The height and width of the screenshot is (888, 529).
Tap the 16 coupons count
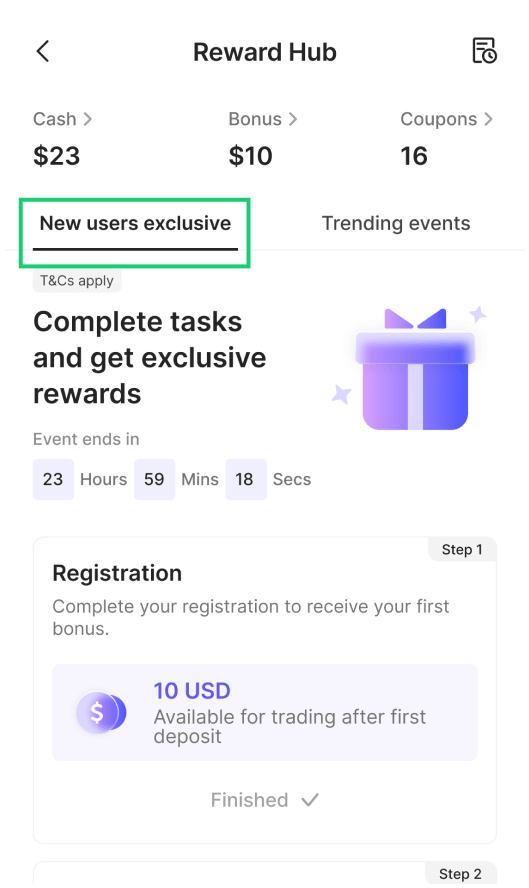(414, 156)
